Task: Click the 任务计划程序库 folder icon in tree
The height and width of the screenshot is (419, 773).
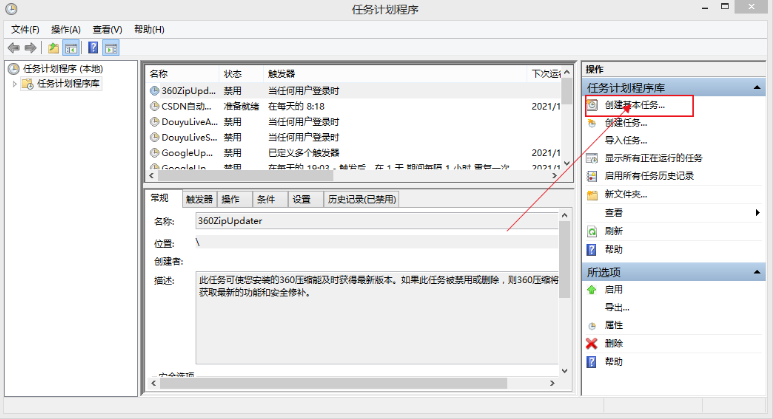Action: coord(28,84)
